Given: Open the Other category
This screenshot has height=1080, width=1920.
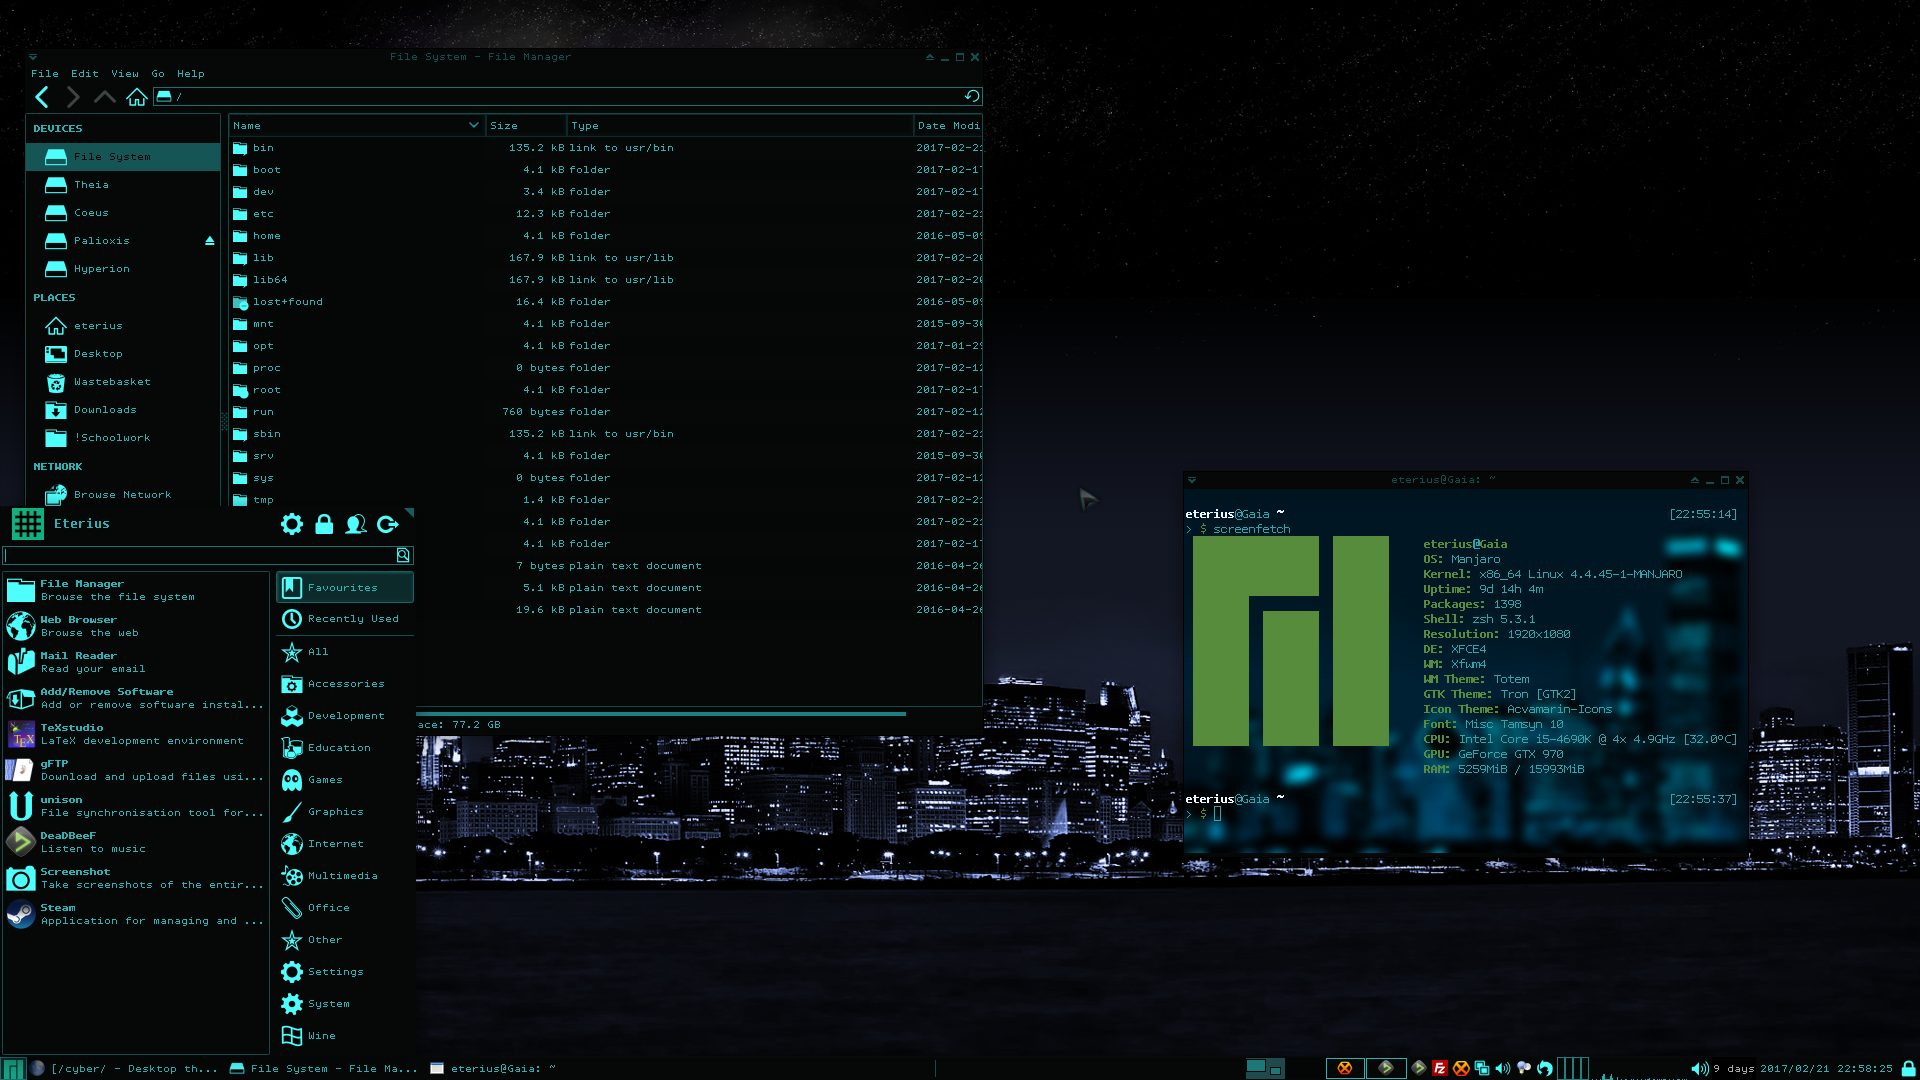Looking at the screenshot, I should [x=345, y=940].
